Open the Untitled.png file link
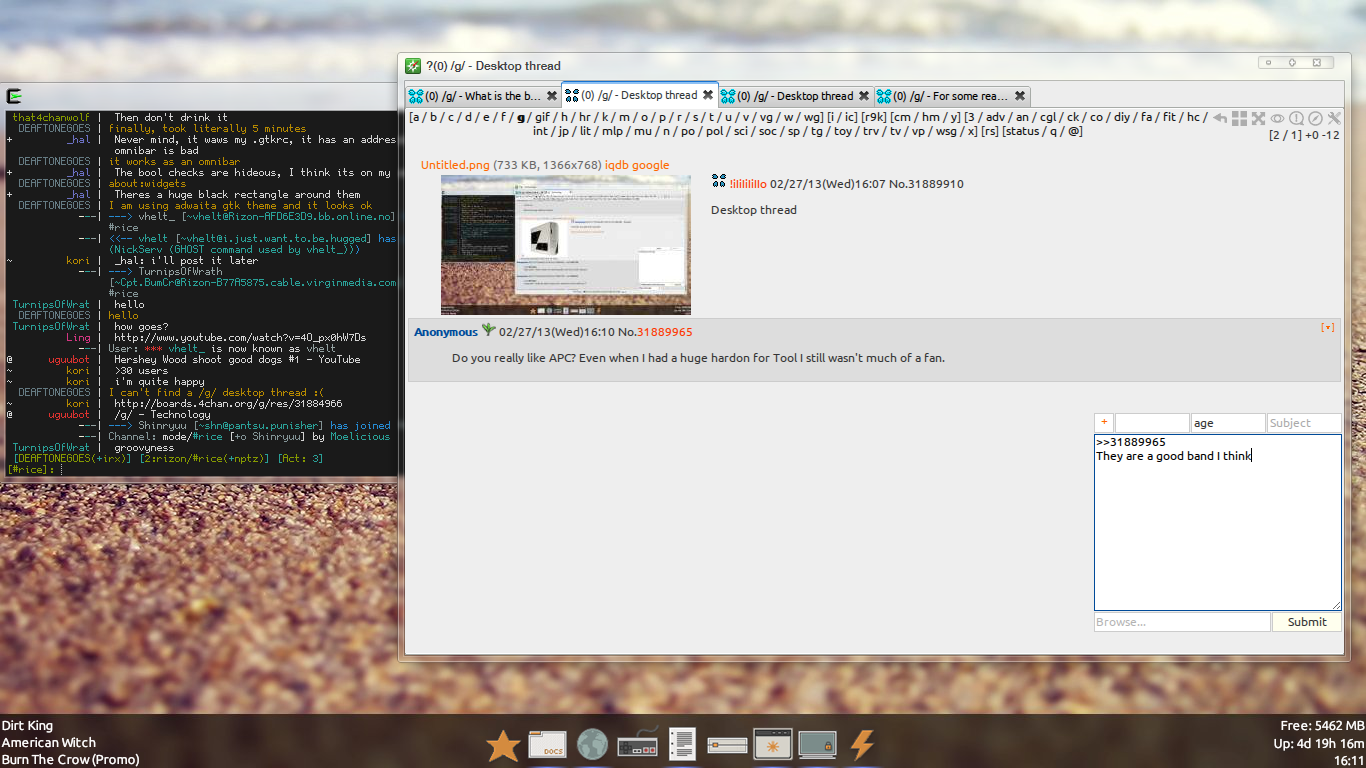1366x768 pixels. (454, 165)
